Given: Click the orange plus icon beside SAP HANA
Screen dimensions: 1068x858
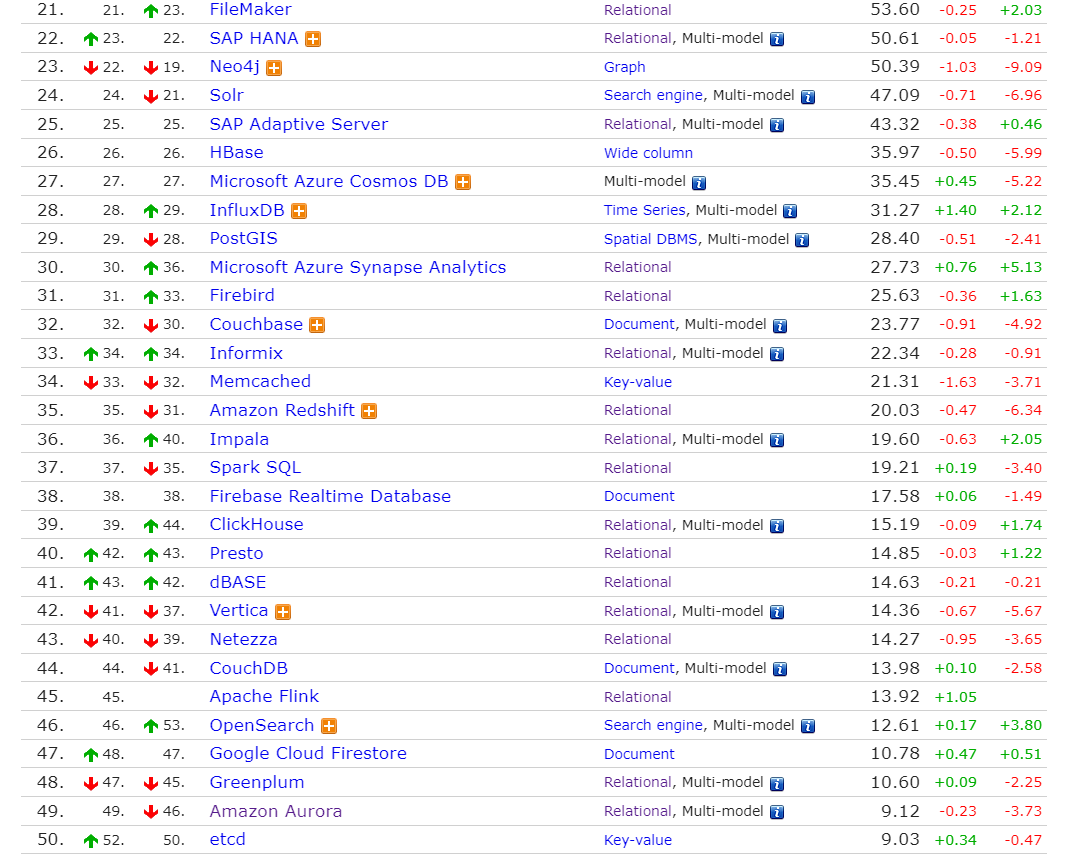Looking at the screenshot, I should coord(313,39).
